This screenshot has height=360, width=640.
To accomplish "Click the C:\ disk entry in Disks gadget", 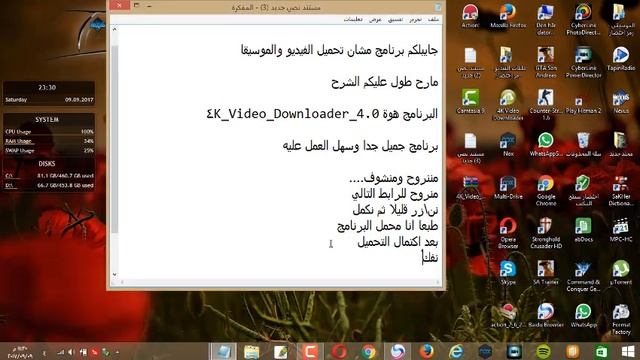I will (49, 176).
